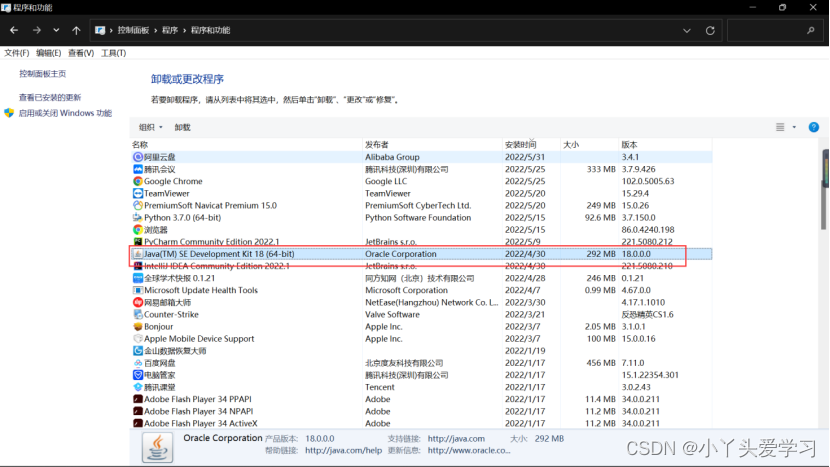Click the Forward navigation arrow
The width and height of the screenshot is (830, 467).
37,30
